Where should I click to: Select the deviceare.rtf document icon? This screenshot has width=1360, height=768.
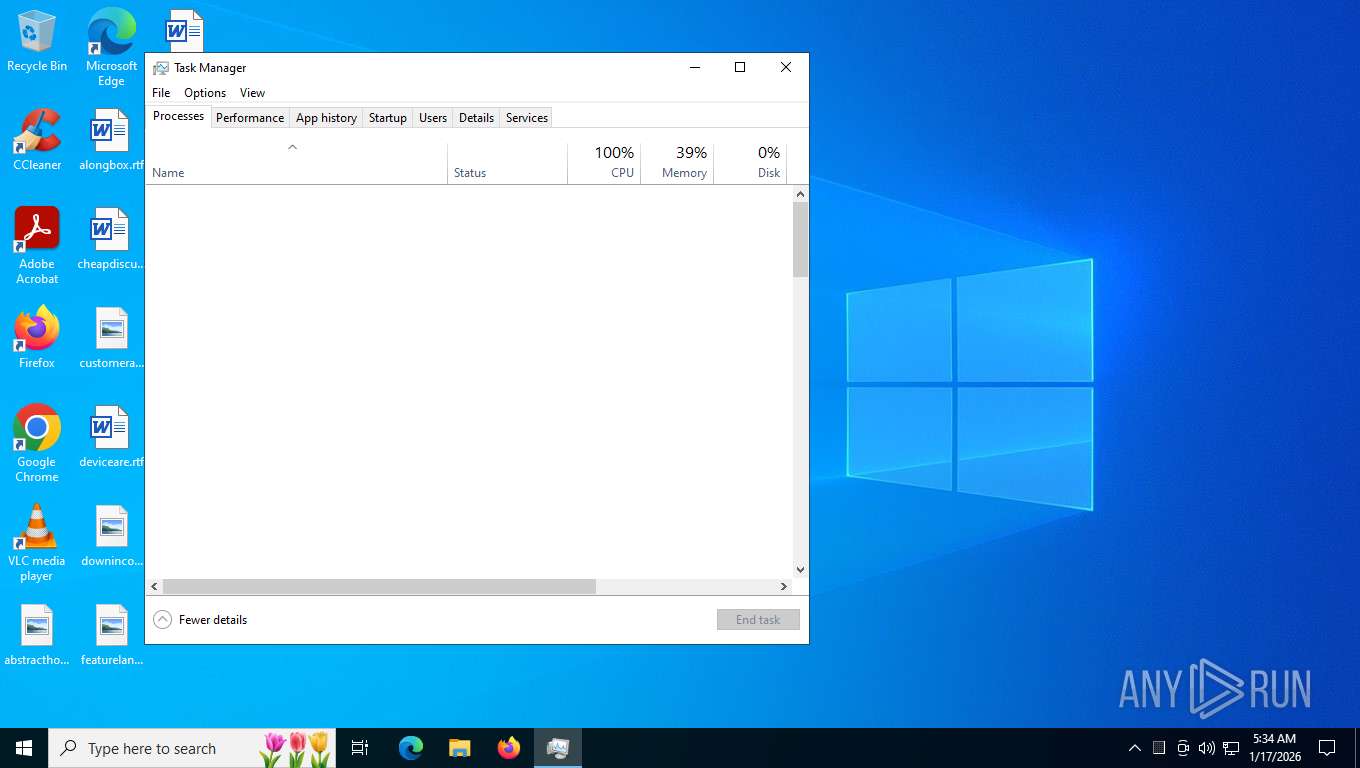111,437
